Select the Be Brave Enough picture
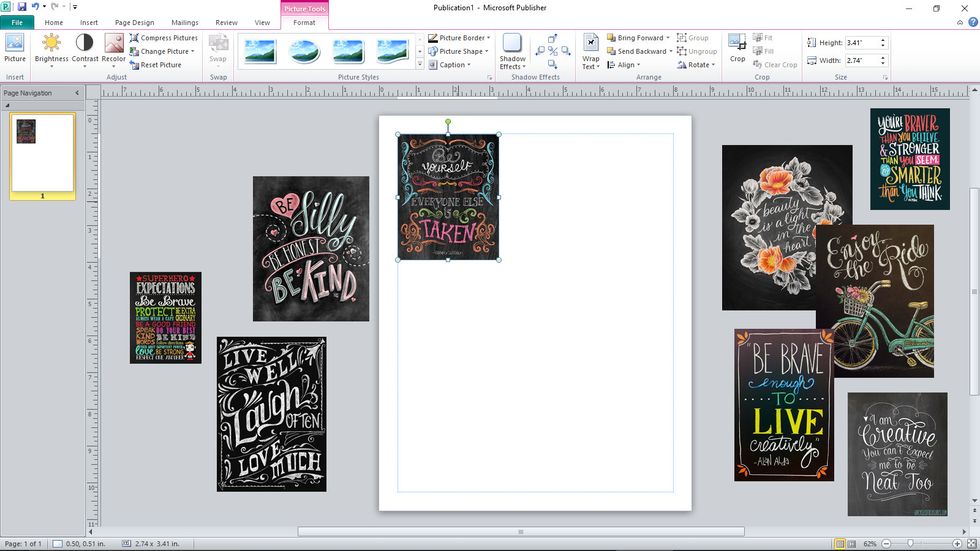 coord(784,405)
